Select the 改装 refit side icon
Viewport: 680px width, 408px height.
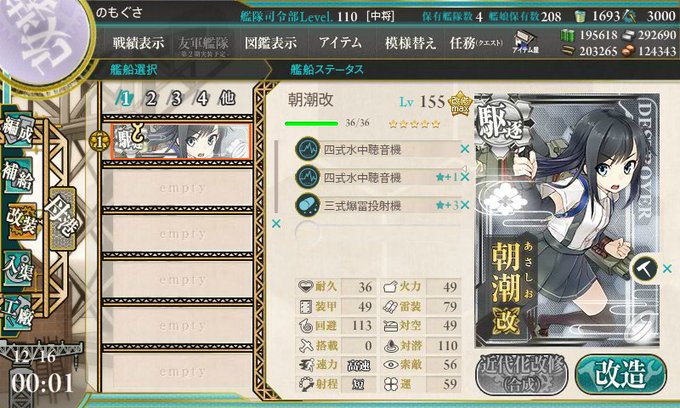[21, 221]
